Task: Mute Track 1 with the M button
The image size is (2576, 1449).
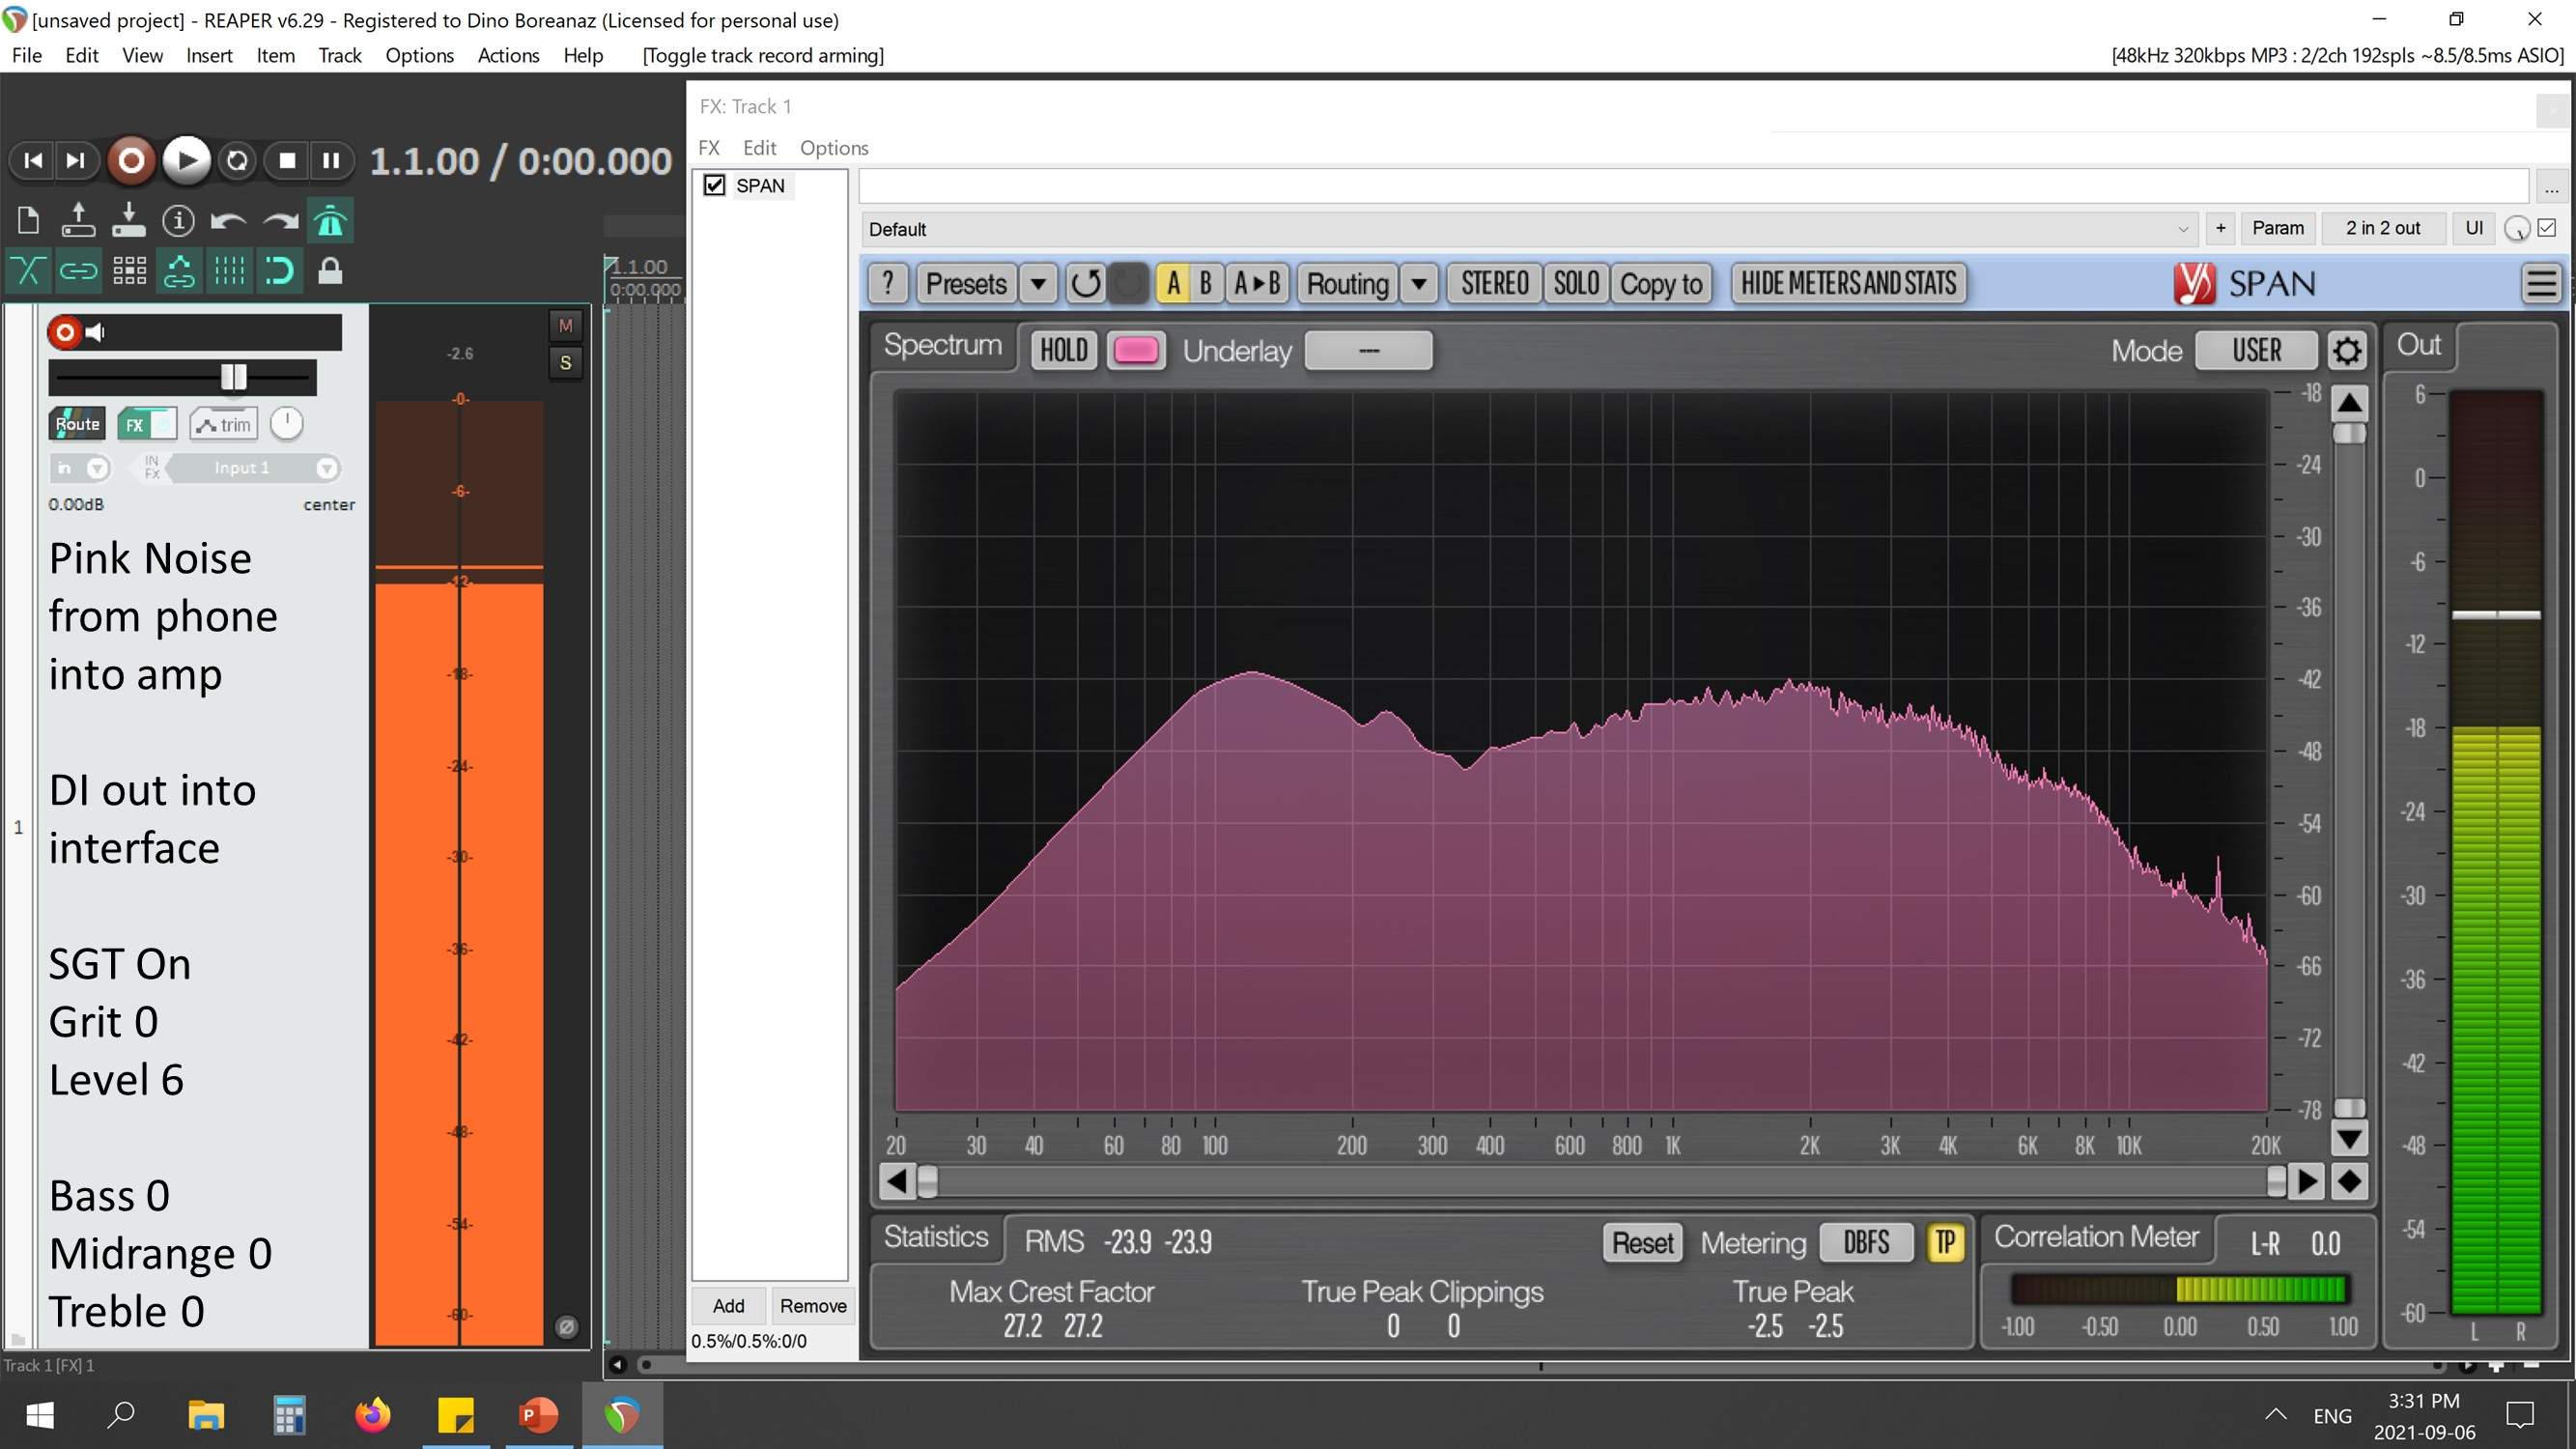Action: point(566,326)
